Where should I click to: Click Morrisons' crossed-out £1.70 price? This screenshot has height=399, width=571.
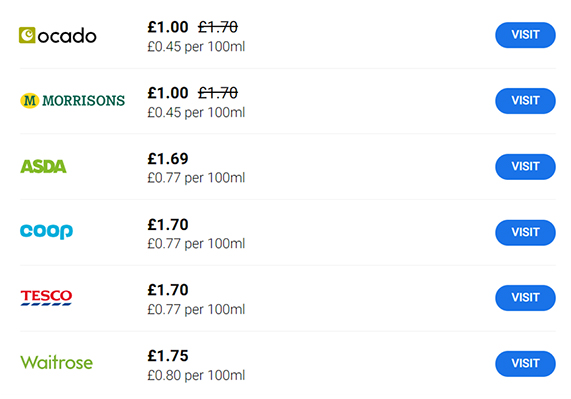(218, 93)
